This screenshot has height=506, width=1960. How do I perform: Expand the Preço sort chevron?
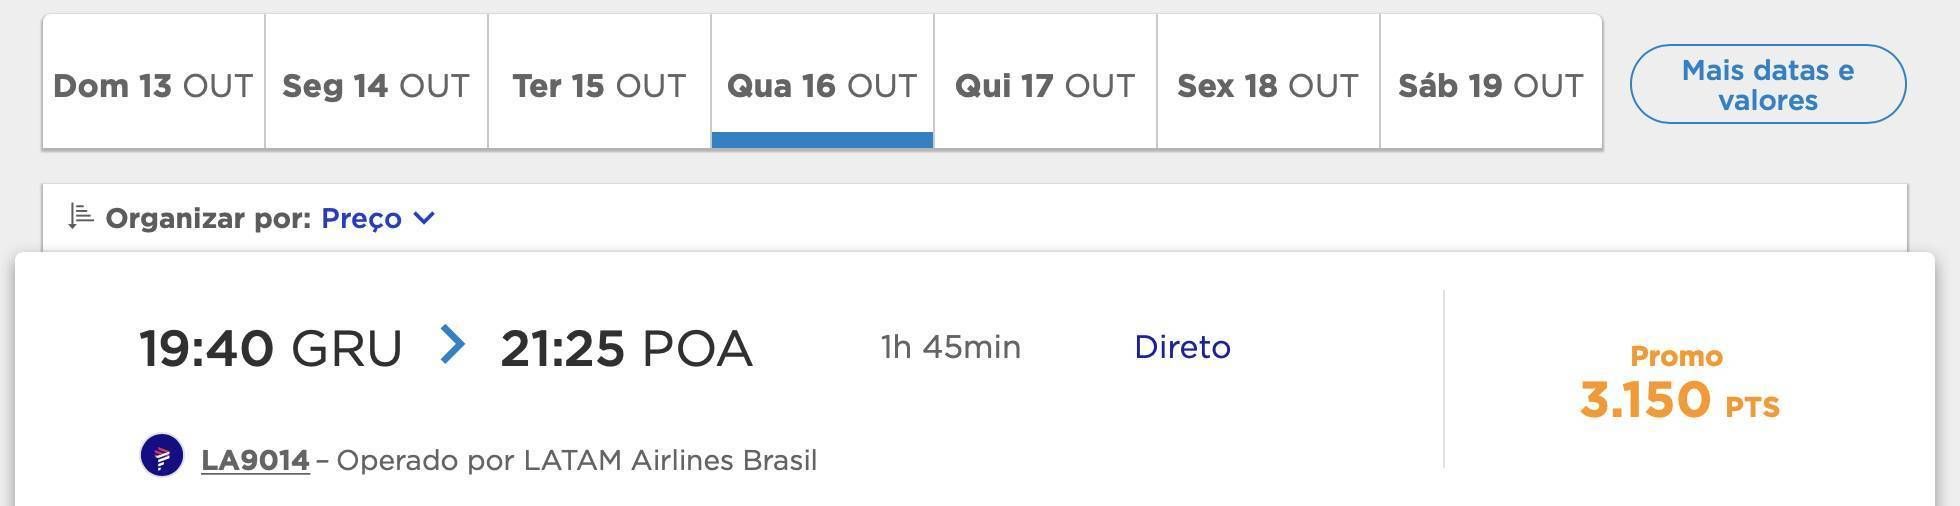pyautogui.click(x=424, y=218)
